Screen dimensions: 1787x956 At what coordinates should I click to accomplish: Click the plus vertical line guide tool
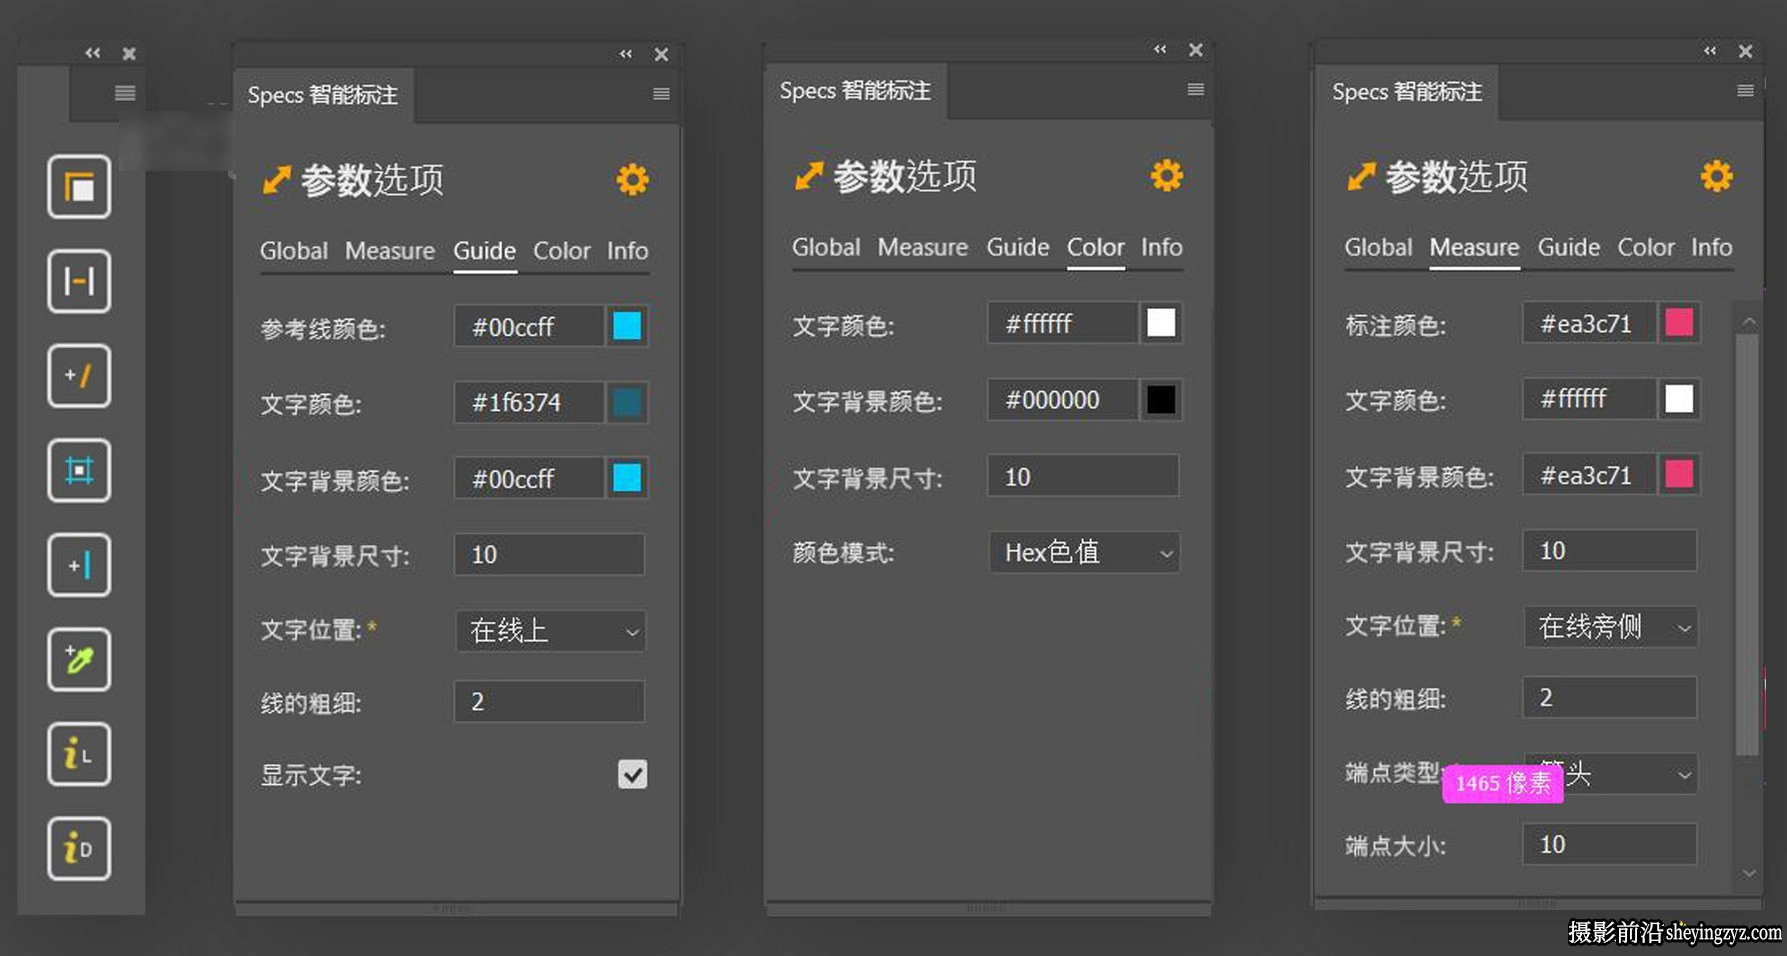79,565
